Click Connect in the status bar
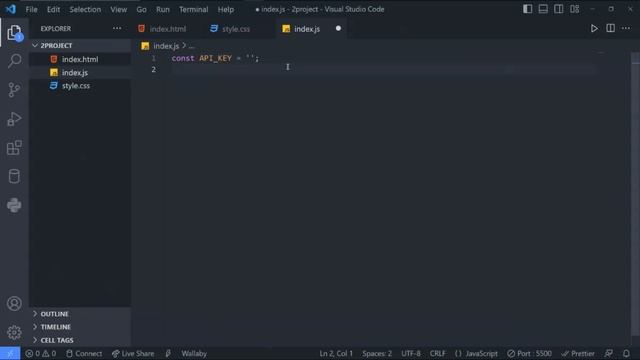This screenshot has height=360, width=640. point(84,353)
